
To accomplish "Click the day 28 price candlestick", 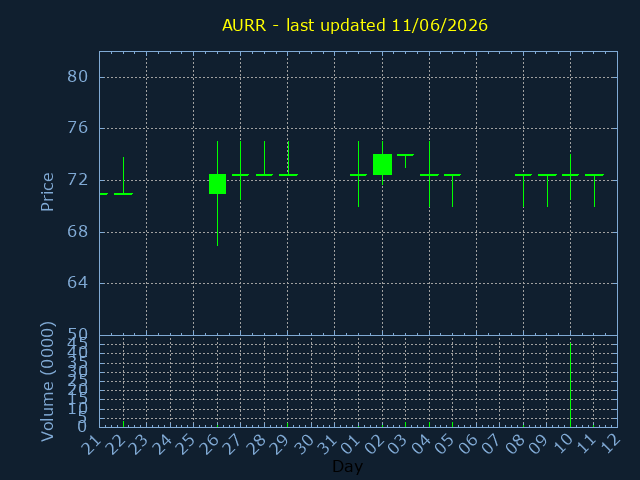I will (264, 159).
